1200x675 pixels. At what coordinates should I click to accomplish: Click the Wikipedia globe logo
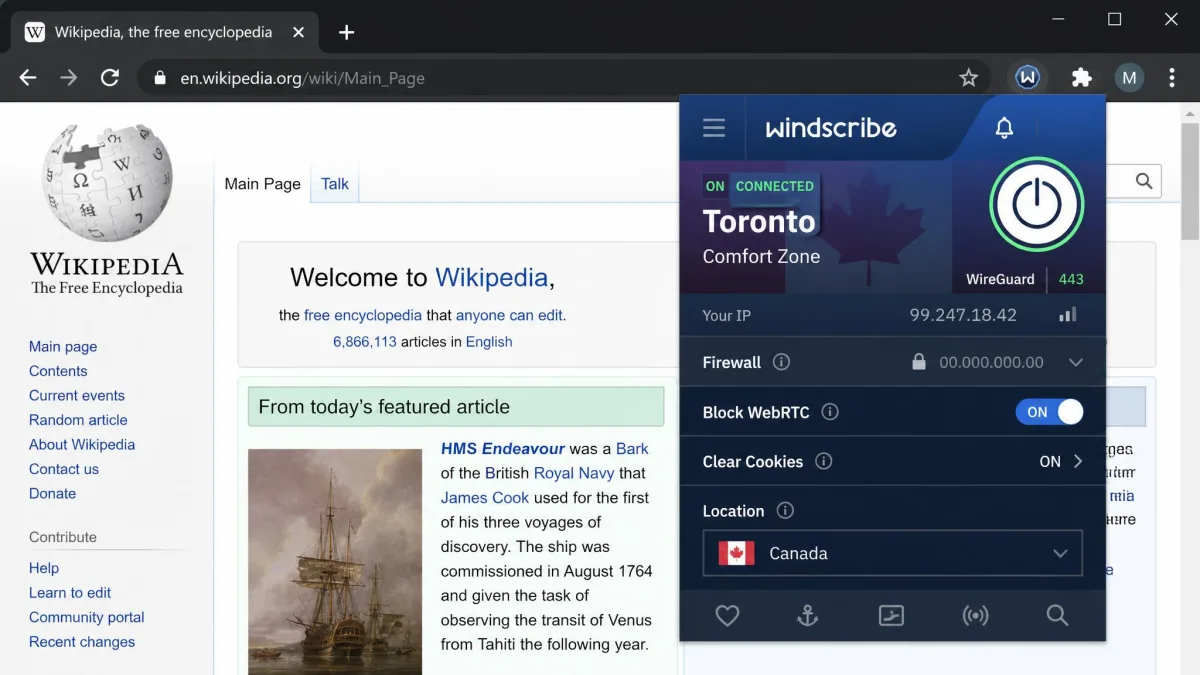[107, 183]
